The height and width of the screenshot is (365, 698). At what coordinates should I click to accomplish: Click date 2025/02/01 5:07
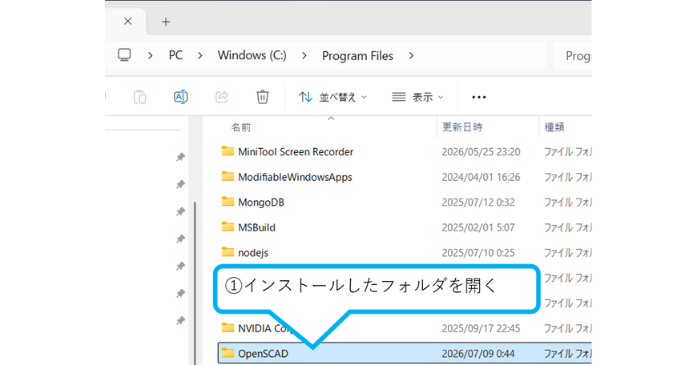(x=478, y=227)
